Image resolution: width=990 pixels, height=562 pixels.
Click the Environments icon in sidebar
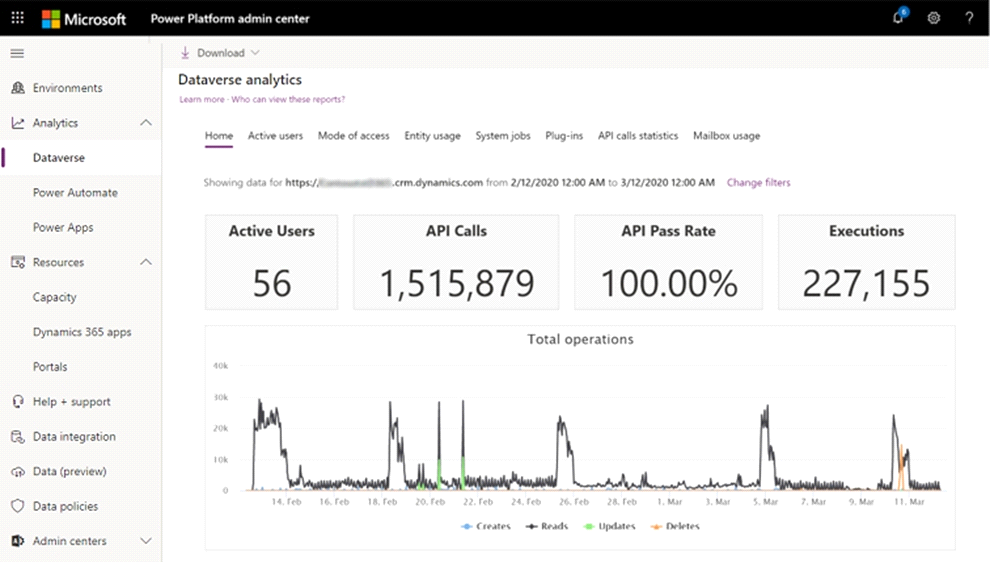18,88
